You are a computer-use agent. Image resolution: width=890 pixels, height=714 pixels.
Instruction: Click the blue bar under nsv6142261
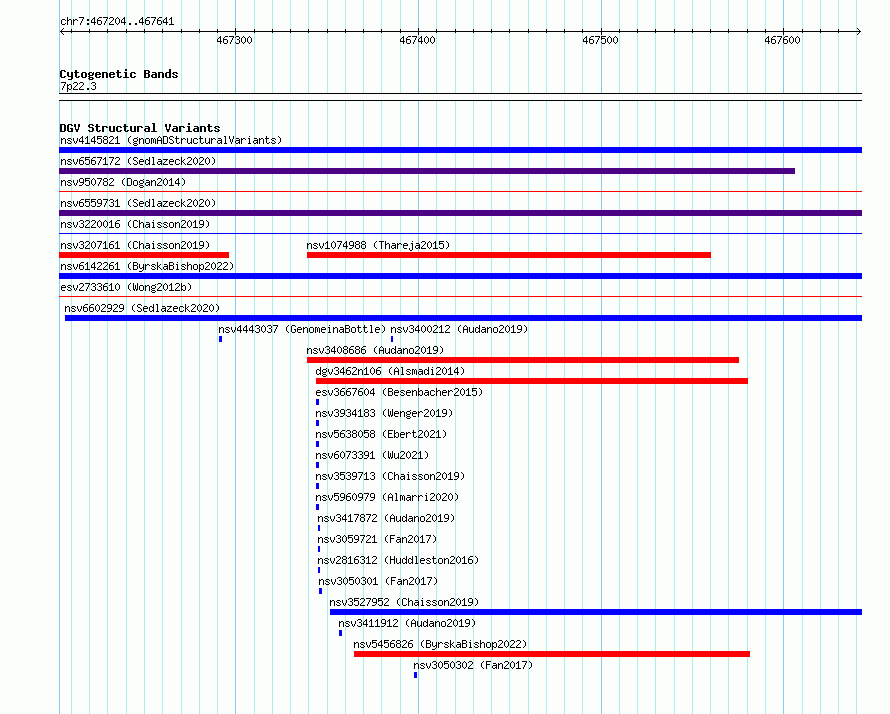(460, 276)
